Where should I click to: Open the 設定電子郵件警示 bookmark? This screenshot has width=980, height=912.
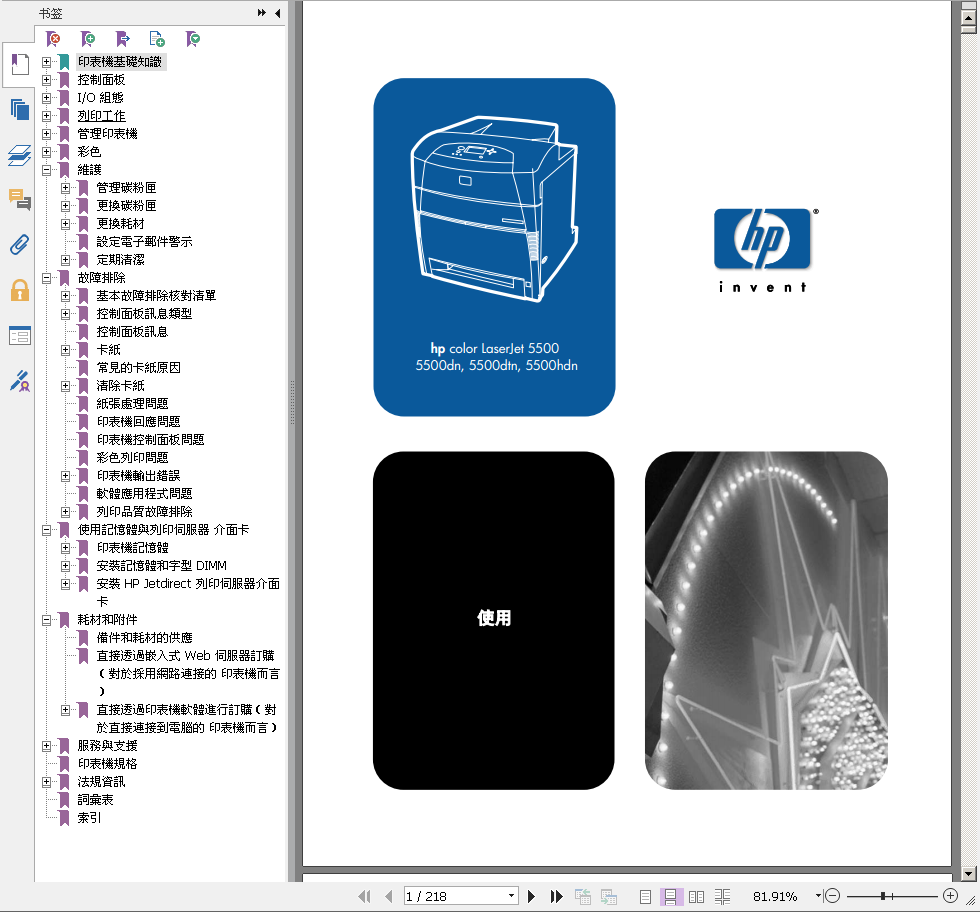(144, 242)
